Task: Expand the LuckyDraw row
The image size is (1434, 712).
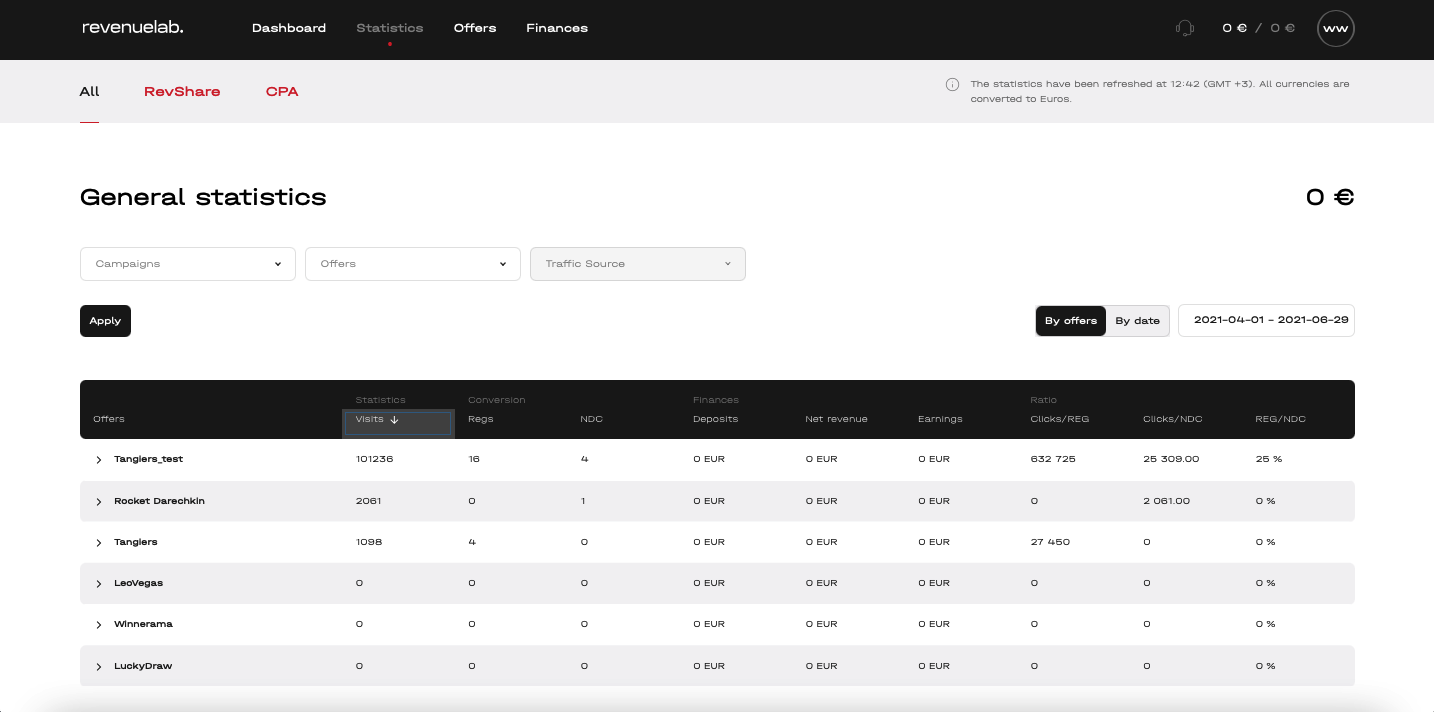Action: click(x=99, y=667)
